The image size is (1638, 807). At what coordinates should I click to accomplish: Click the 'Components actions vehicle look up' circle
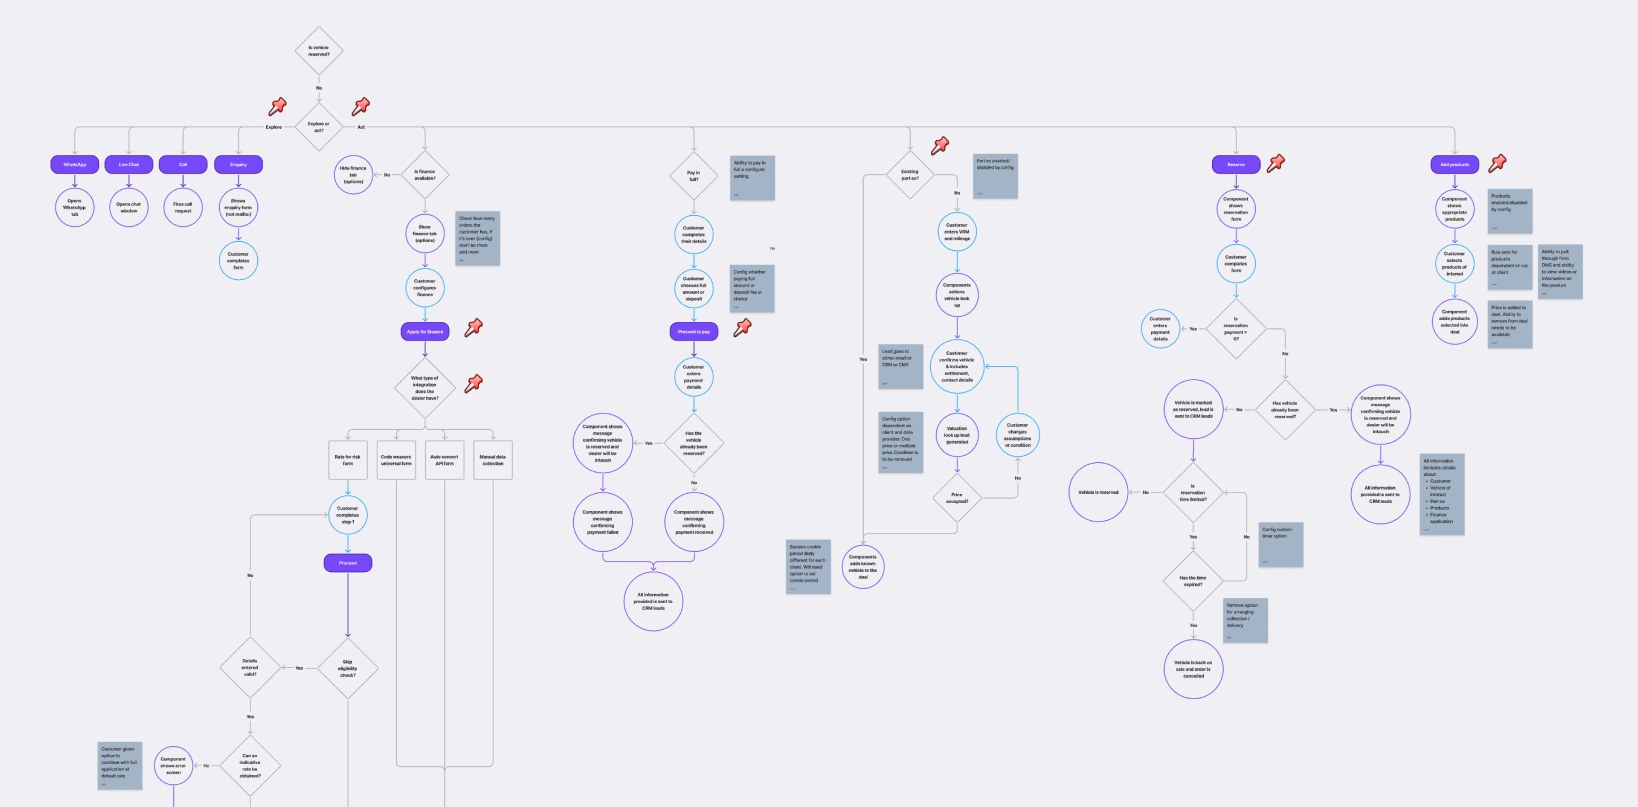click(x=957, y=295)
